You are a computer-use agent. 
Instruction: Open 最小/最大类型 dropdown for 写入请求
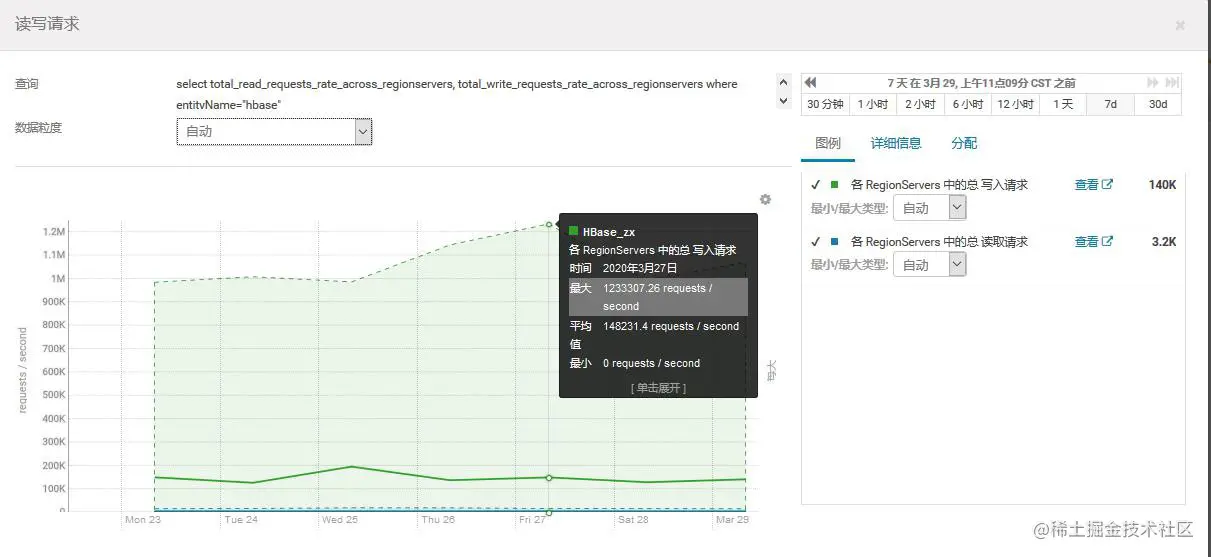tap(930, 208)
